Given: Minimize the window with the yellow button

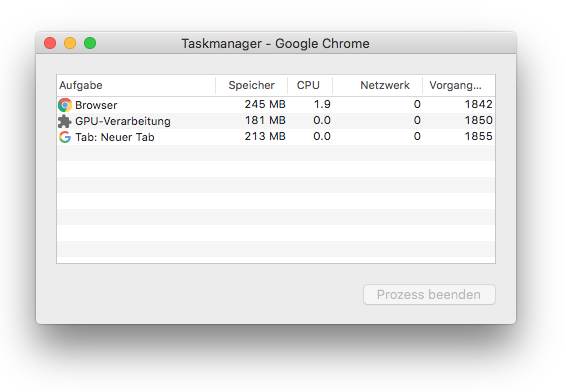Looking at the screenshot, I should [70, 43].
